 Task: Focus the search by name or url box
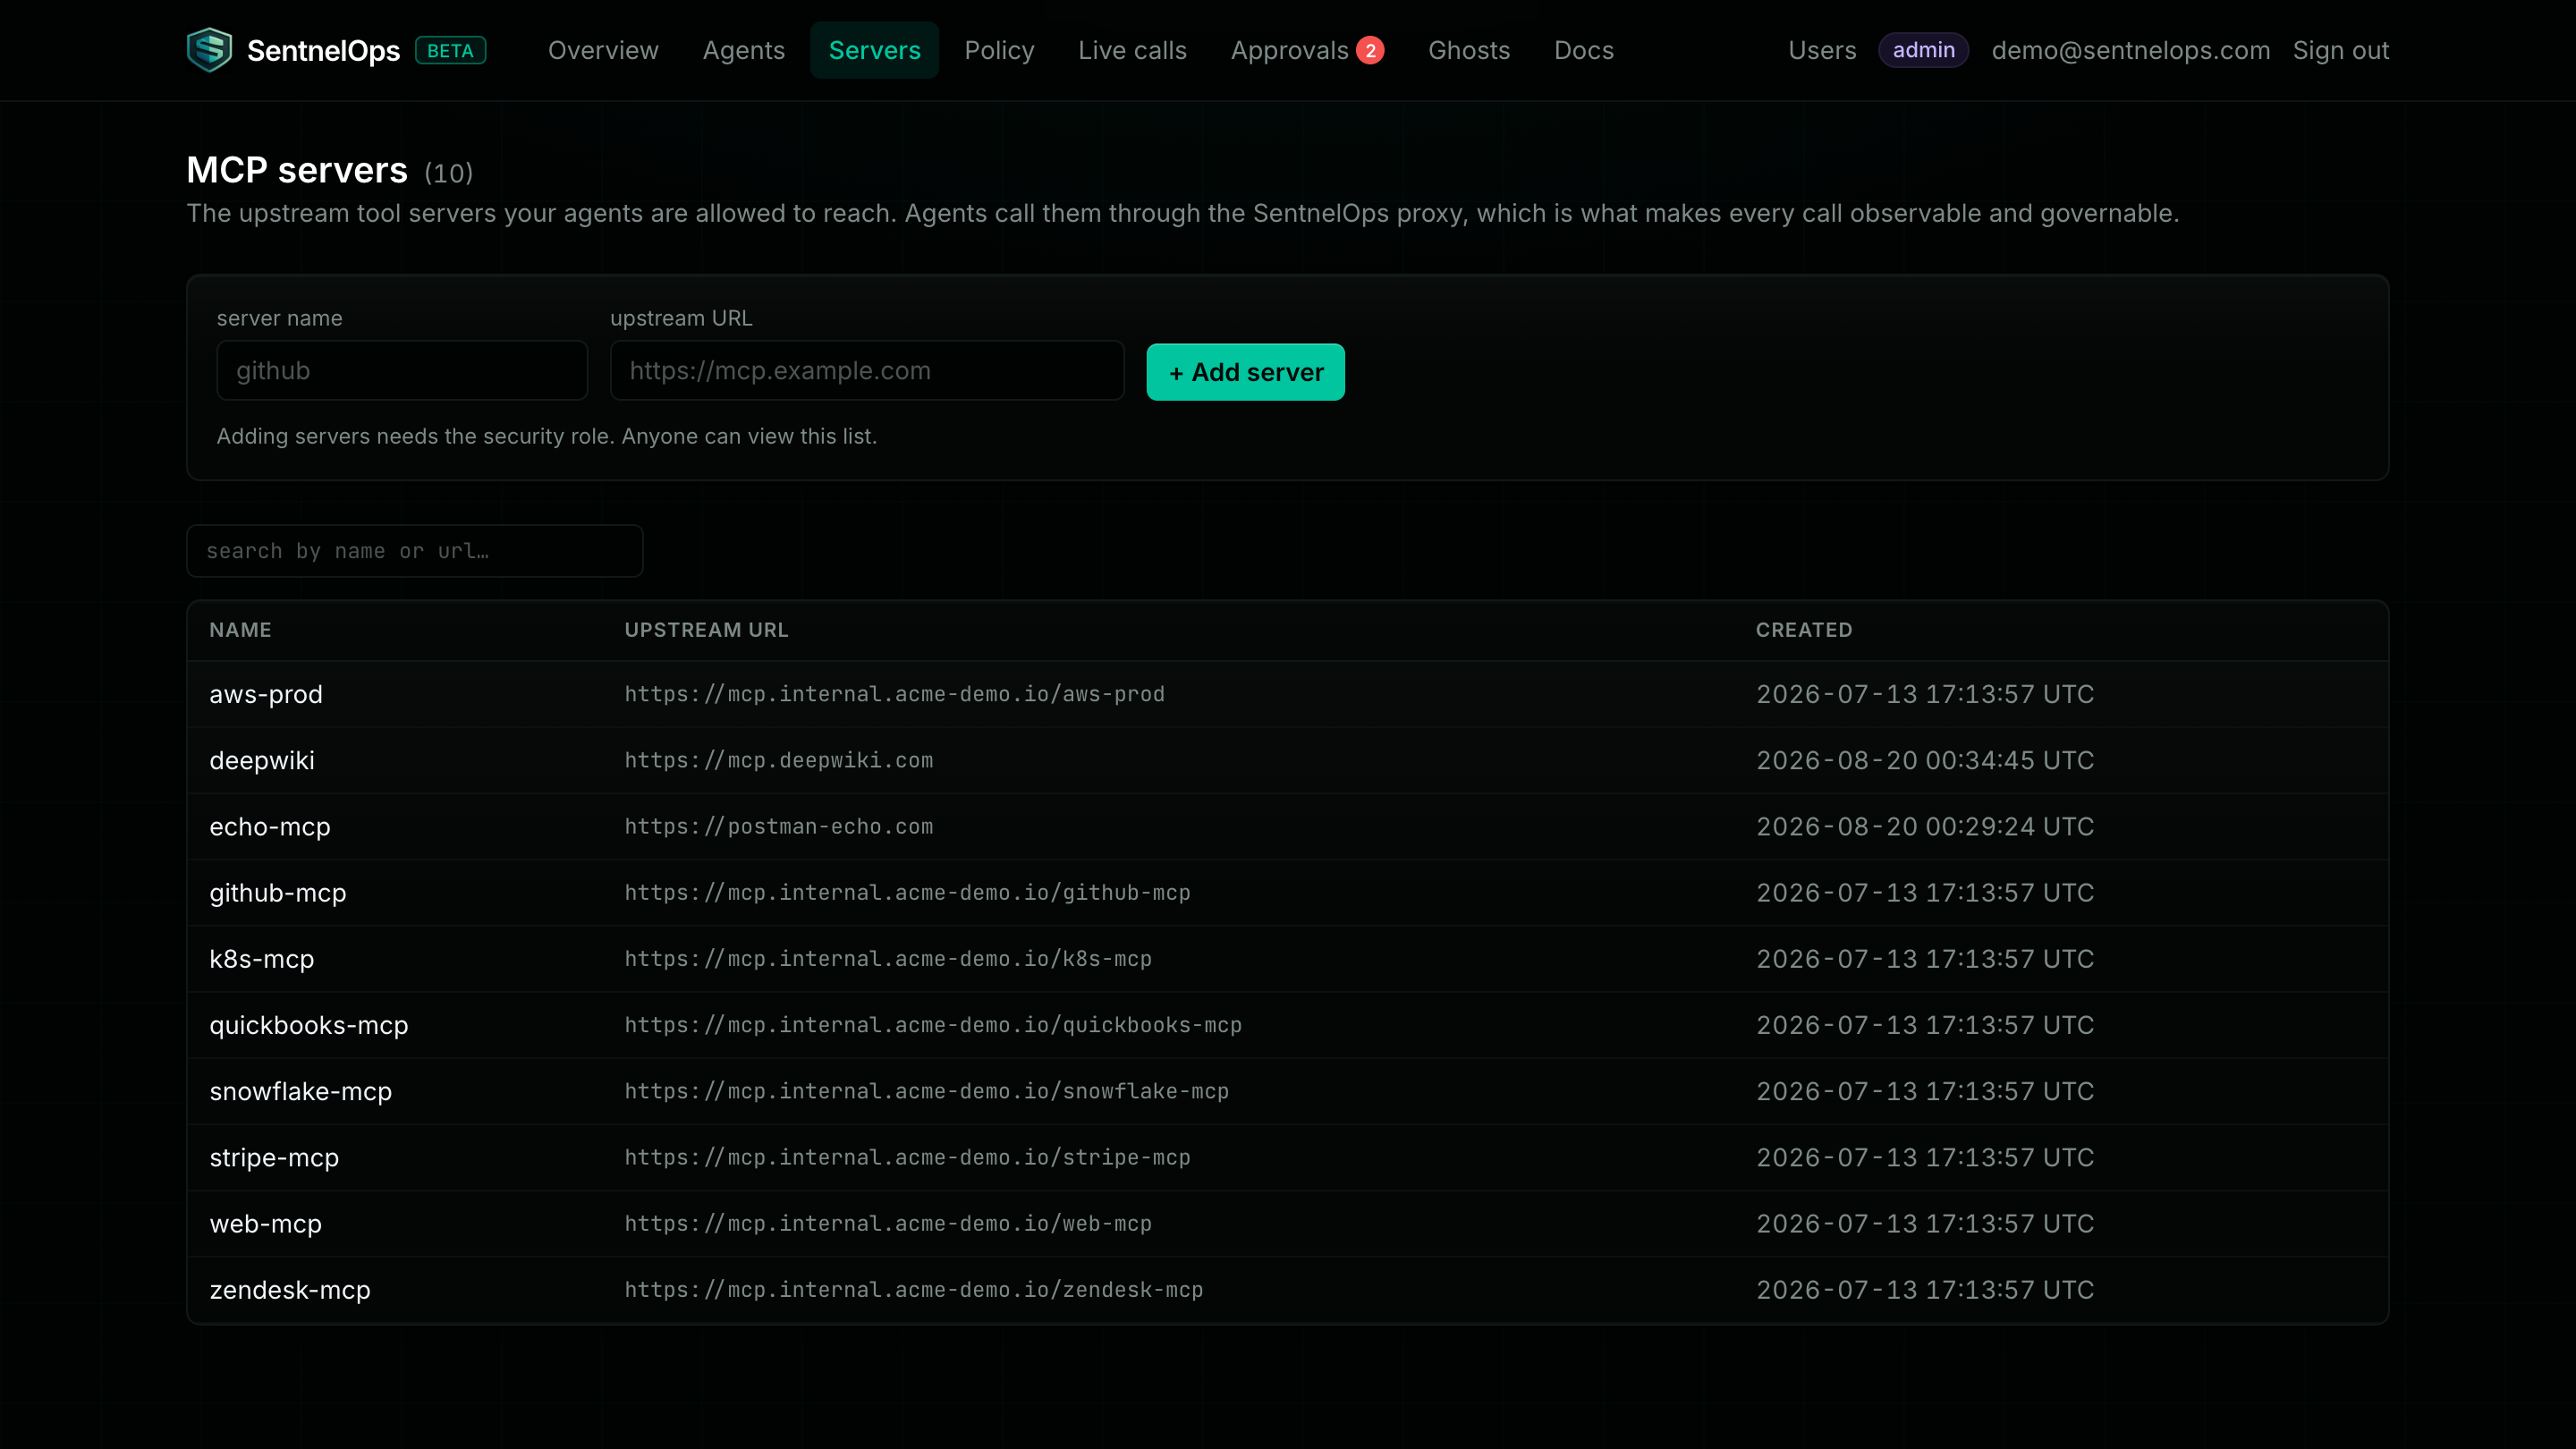(414, 551)
